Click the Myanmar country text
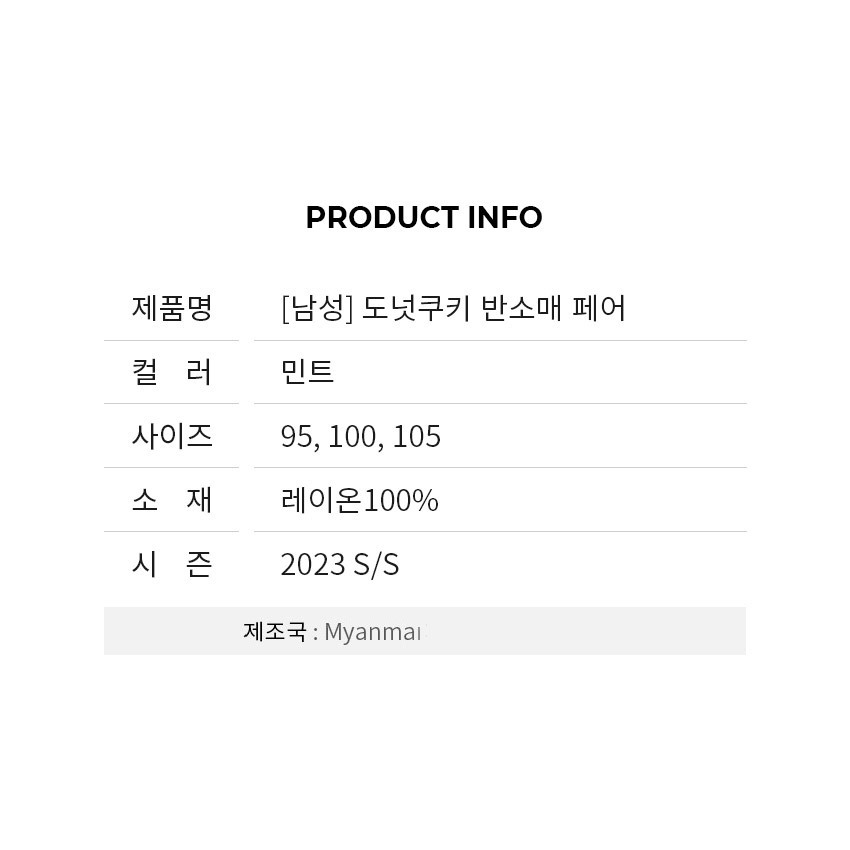 tap(372, 632)
